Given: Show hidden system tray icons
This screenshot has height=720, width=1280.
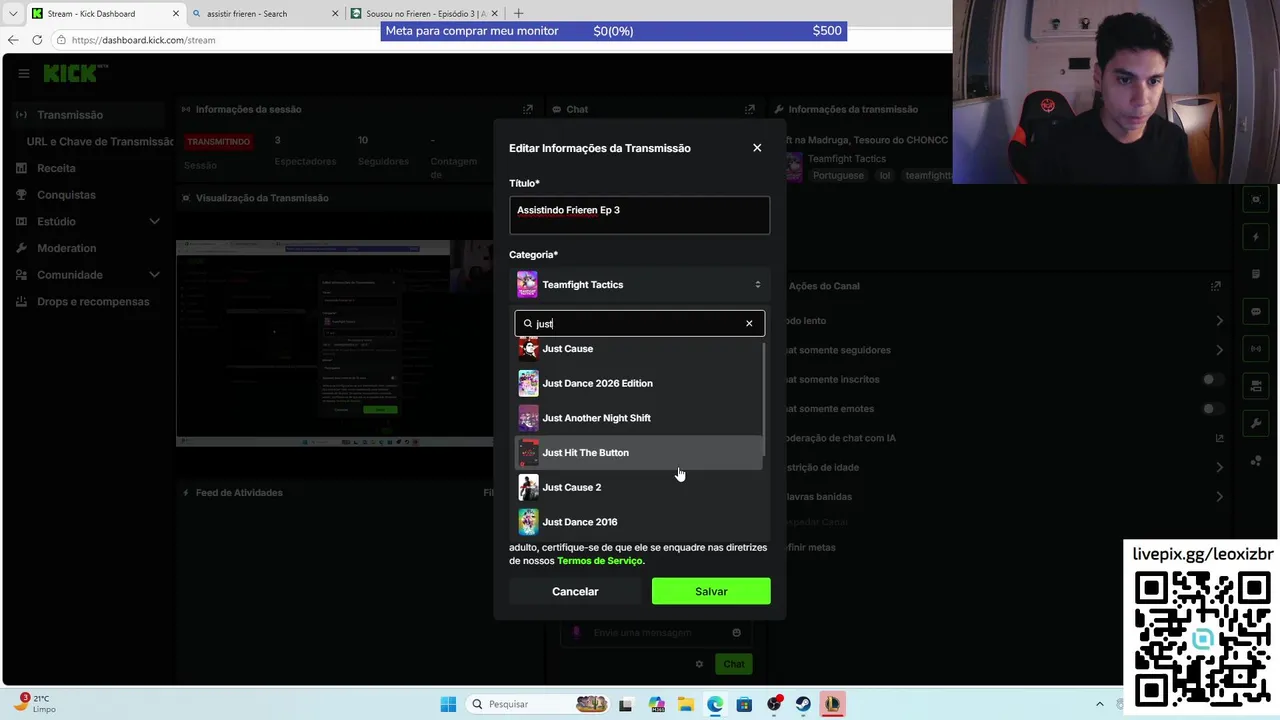Looking at the screenshot, I should pyautogui.click(x=1100, y=704).
